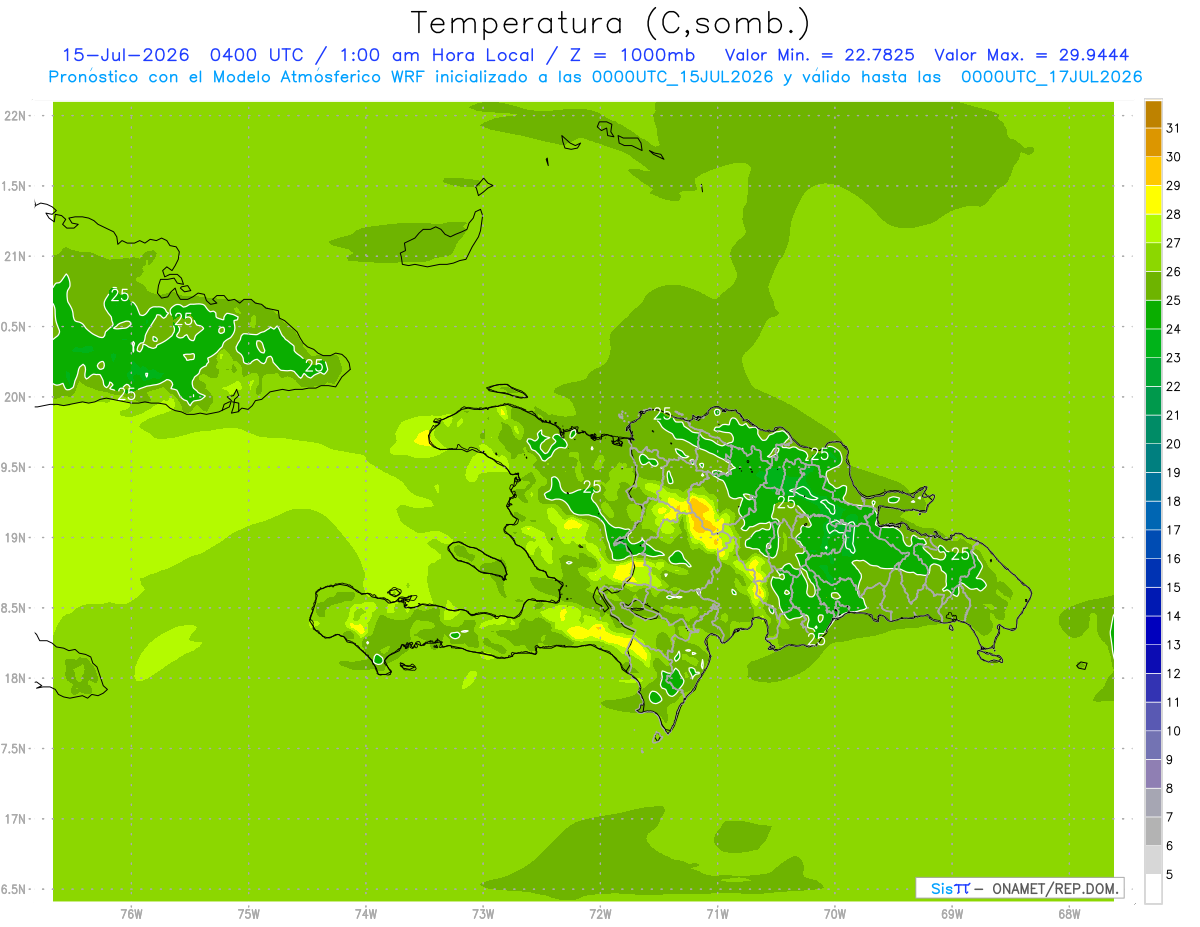Click the "19N" latitude axis label
The image size is (1200, 927).
pyautogui.click(x=17, y=538)
